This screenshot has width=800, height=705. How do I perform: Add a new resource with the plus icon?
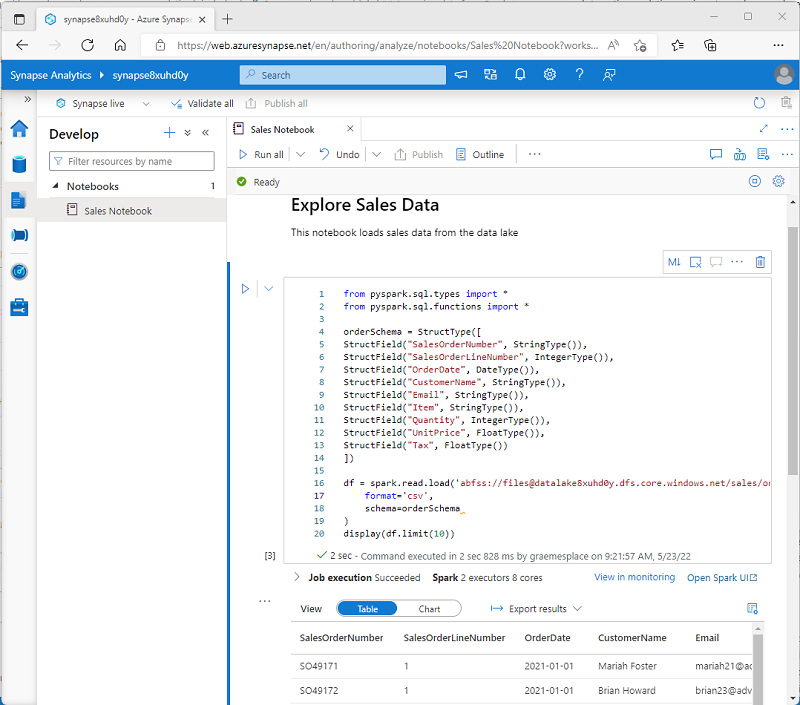169,132
